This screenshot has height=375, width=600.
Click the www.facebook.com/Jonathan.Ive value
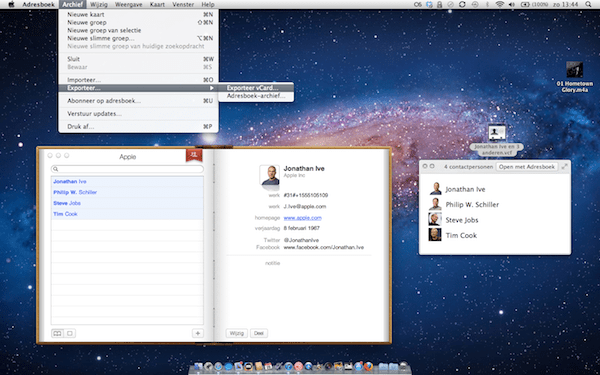click(x=324, y=248)
